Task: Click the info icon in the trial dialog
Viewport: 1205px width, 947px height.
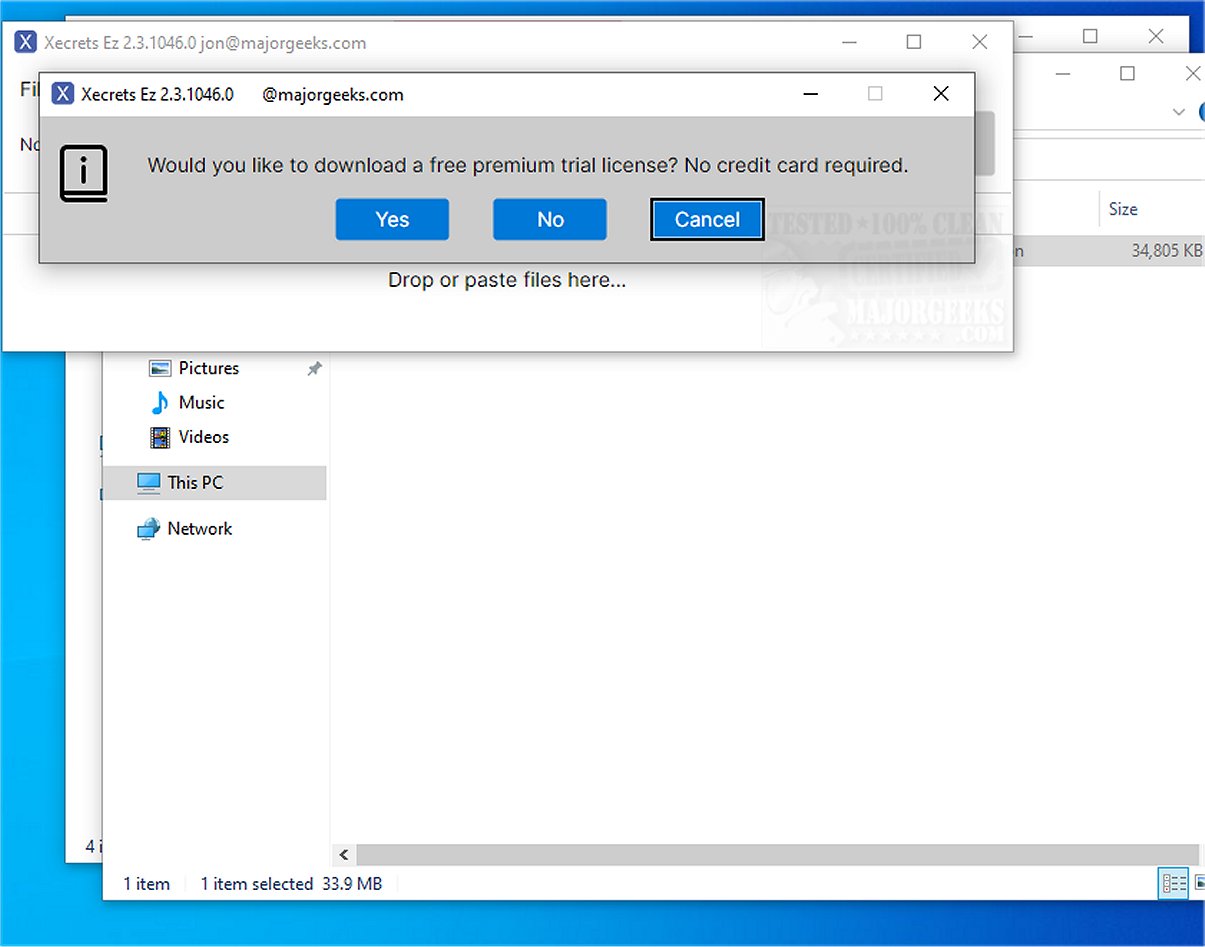Action: (84, 174)
